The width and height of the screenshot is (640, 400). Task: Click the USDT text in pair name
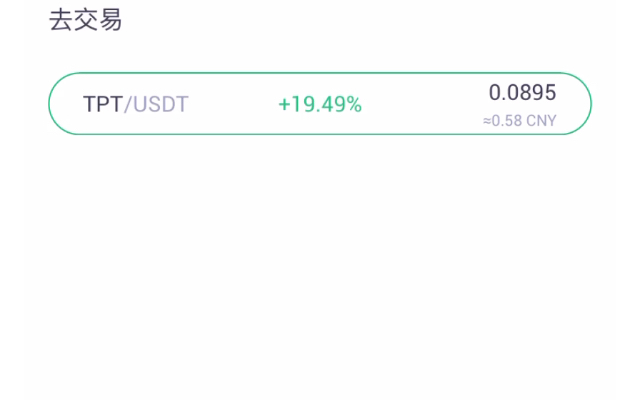[161, 104]
